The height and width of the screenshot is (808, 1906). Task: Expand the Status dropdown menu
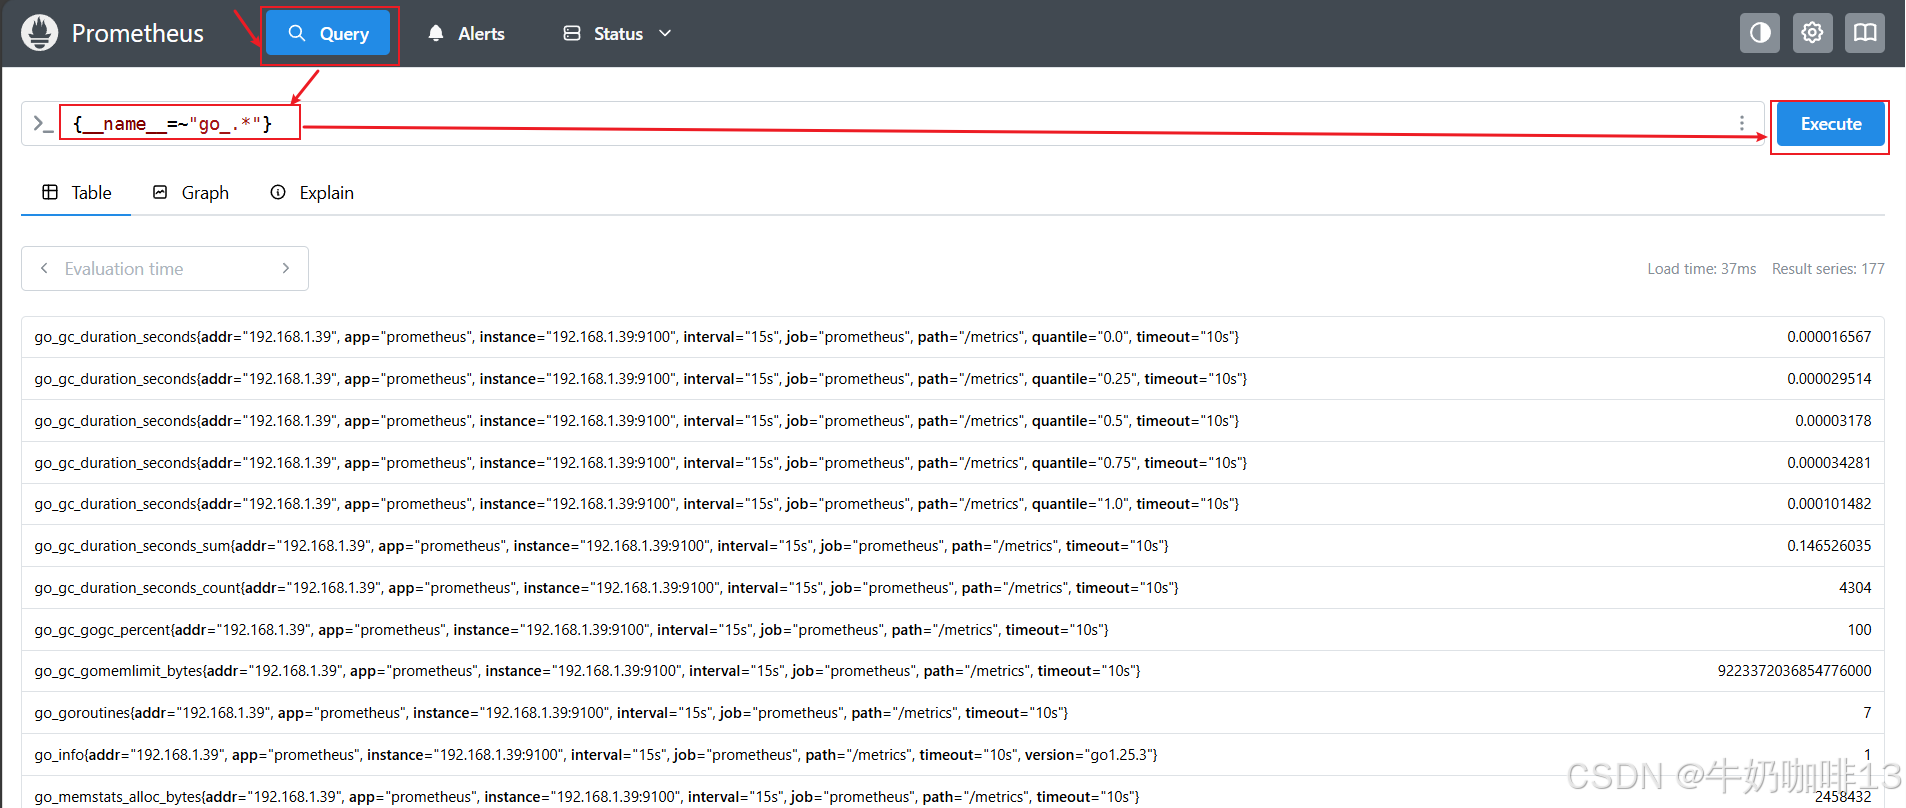[x=617, y=33]
